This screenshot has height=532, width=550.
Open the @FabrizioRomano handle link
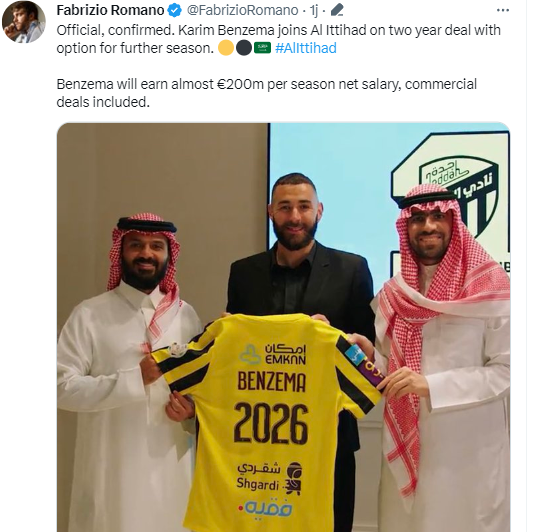242,11
